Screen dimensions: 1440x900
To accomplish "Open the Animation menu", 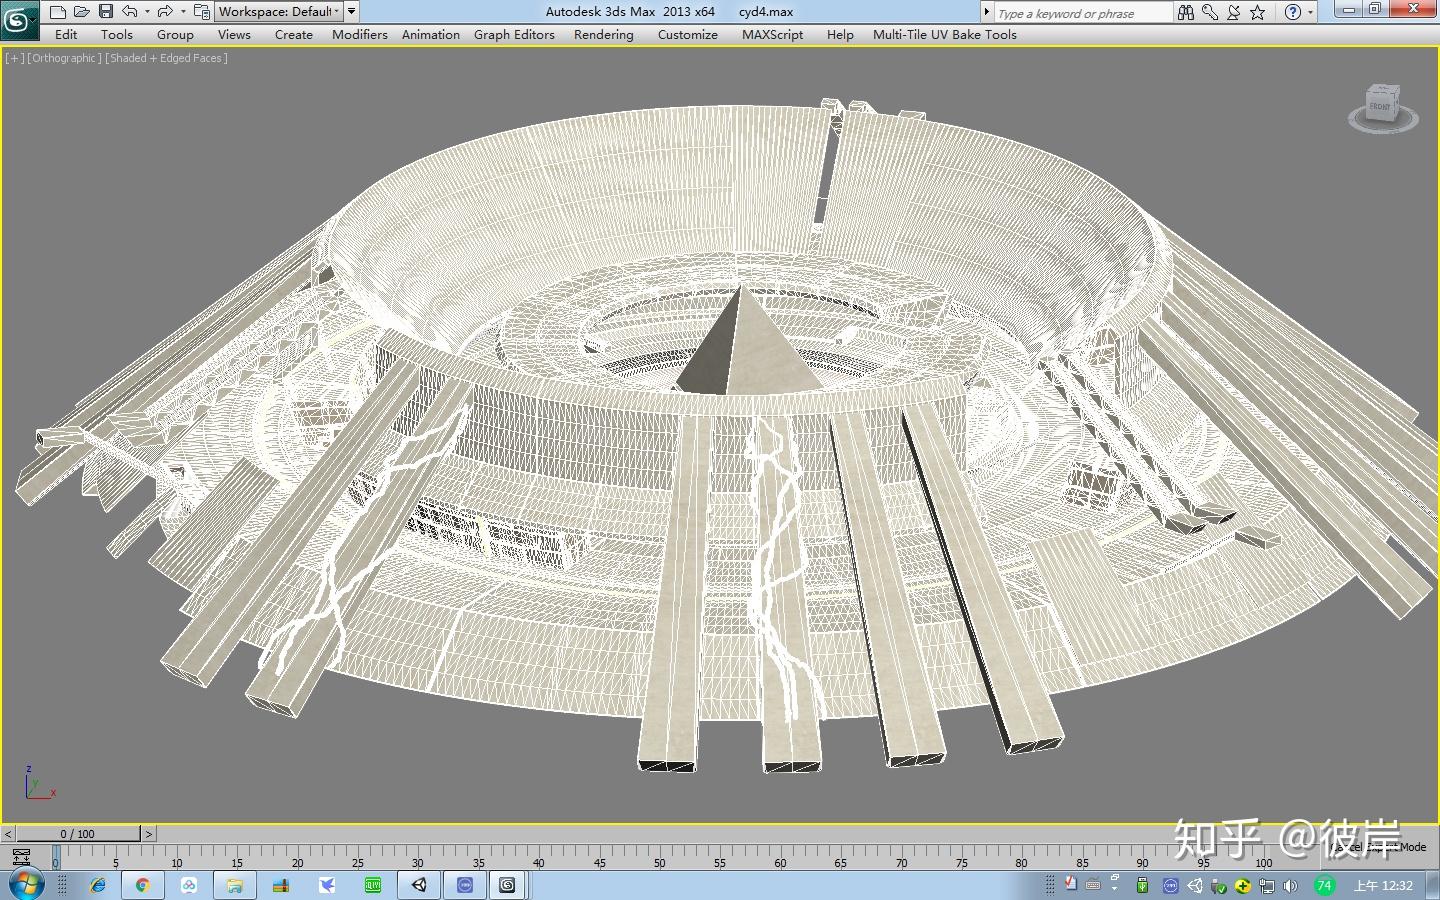I will (431, 34).
